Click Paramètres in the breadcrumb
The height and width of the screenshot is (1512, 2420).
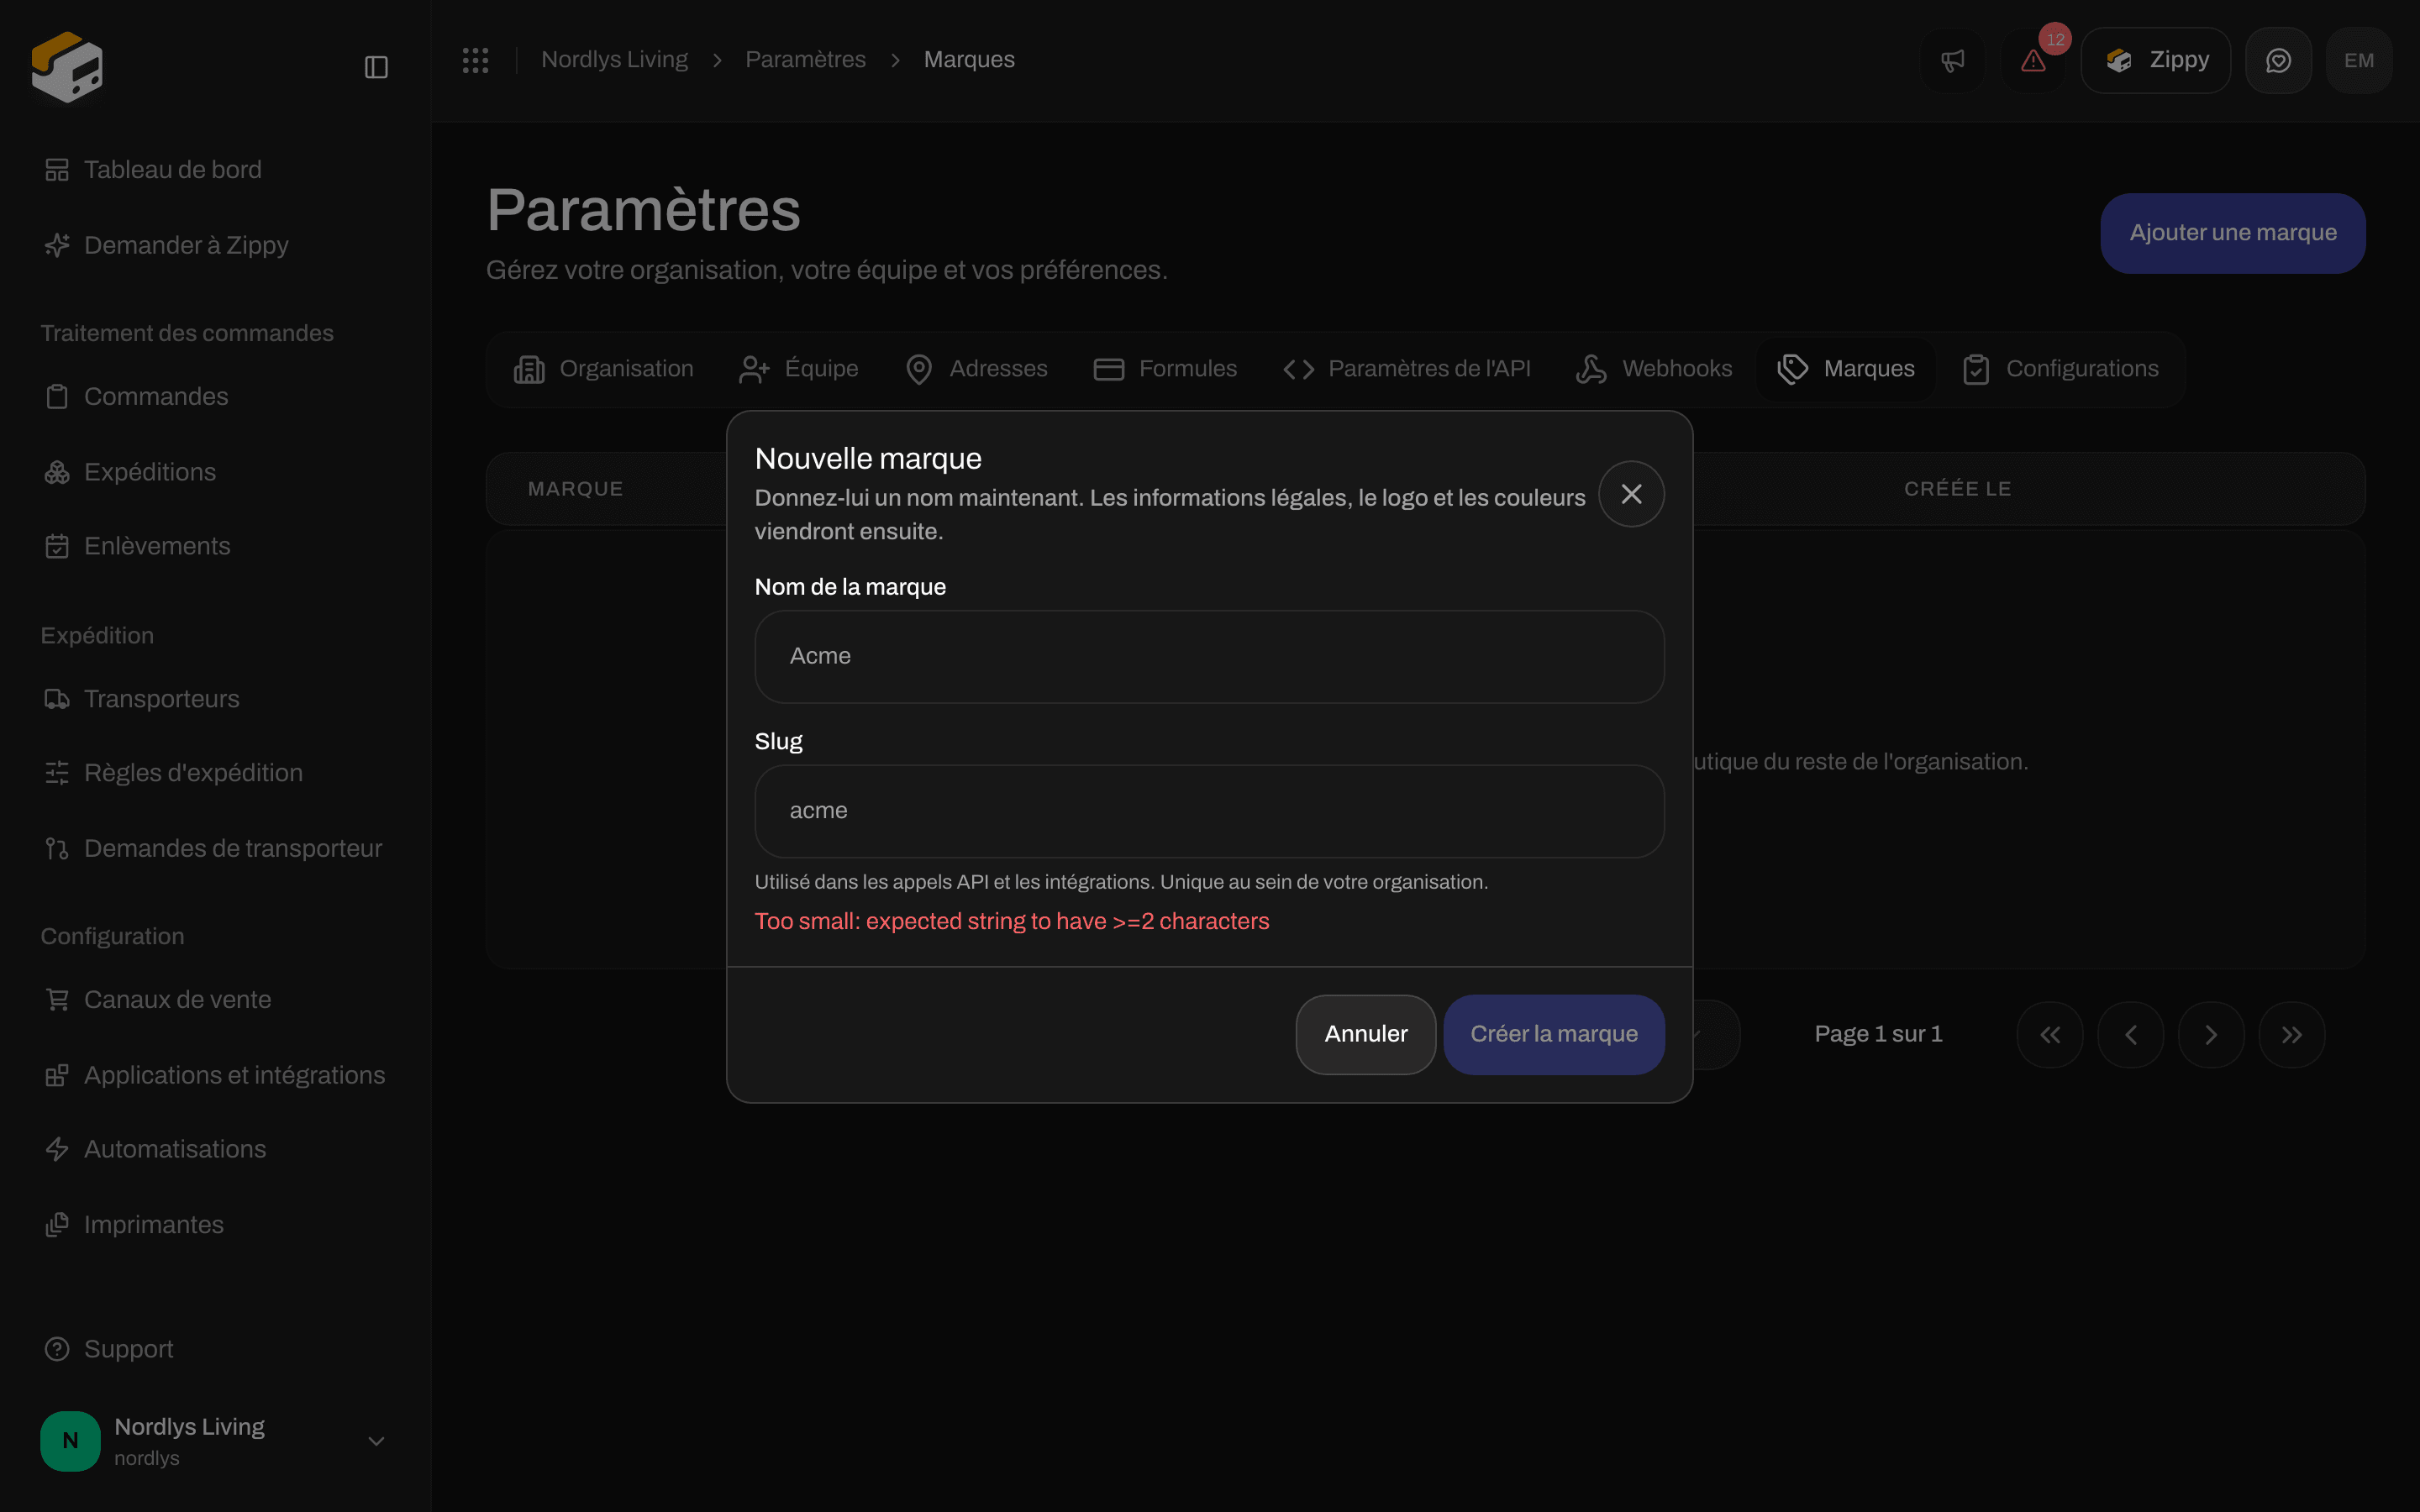pyautogui.click(x=805, y=60)
